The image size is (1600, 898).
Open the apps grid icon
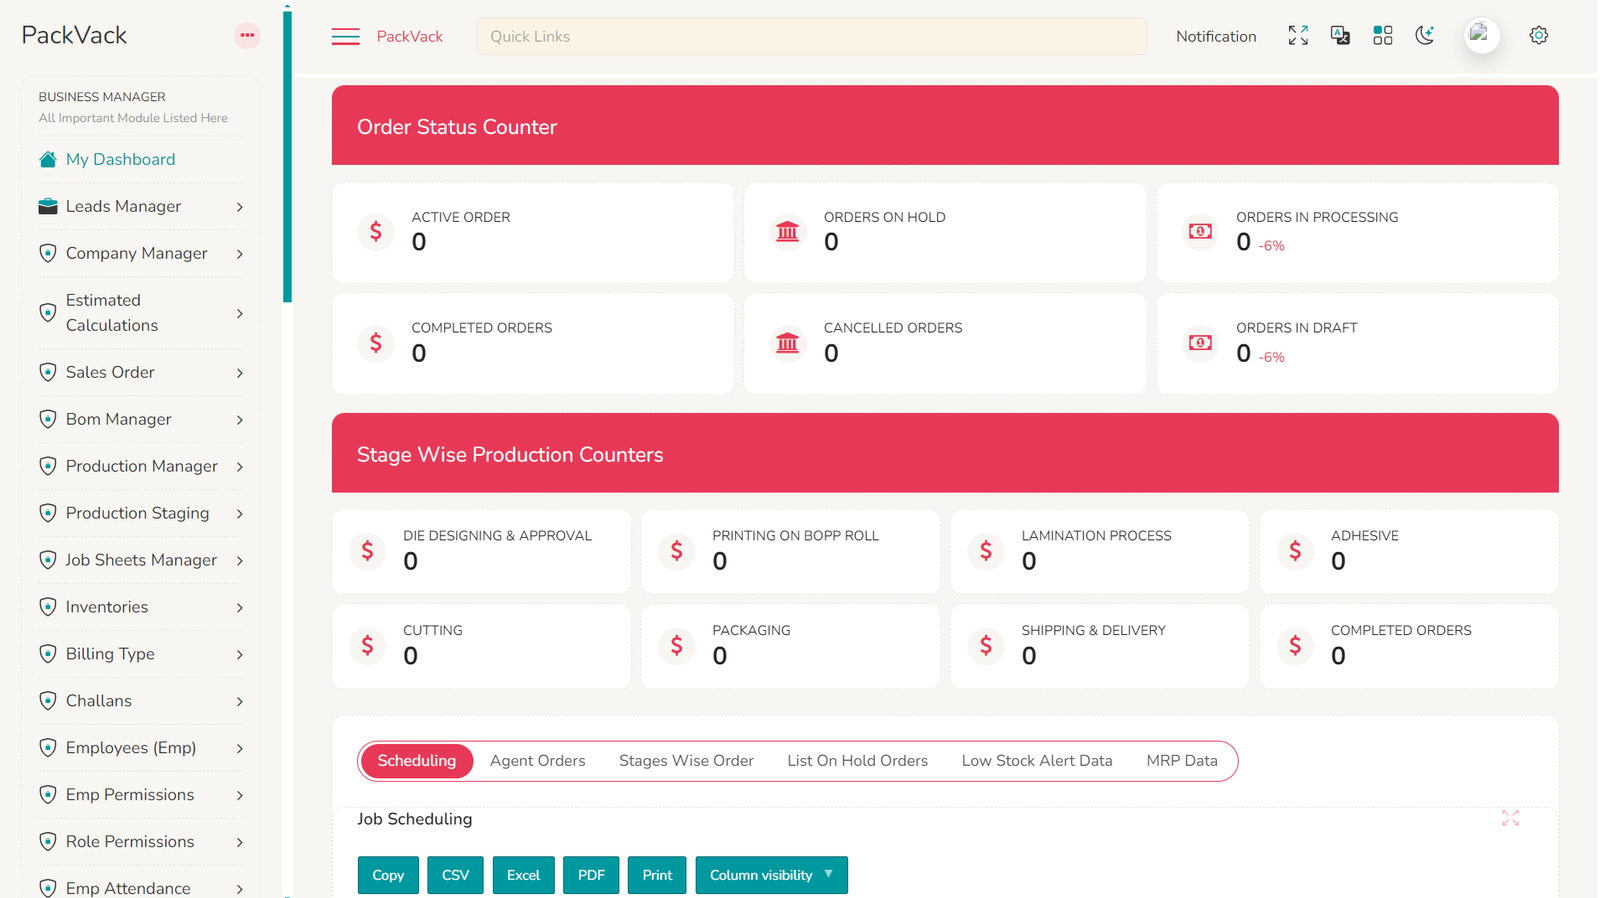(x=1382, y=36)
